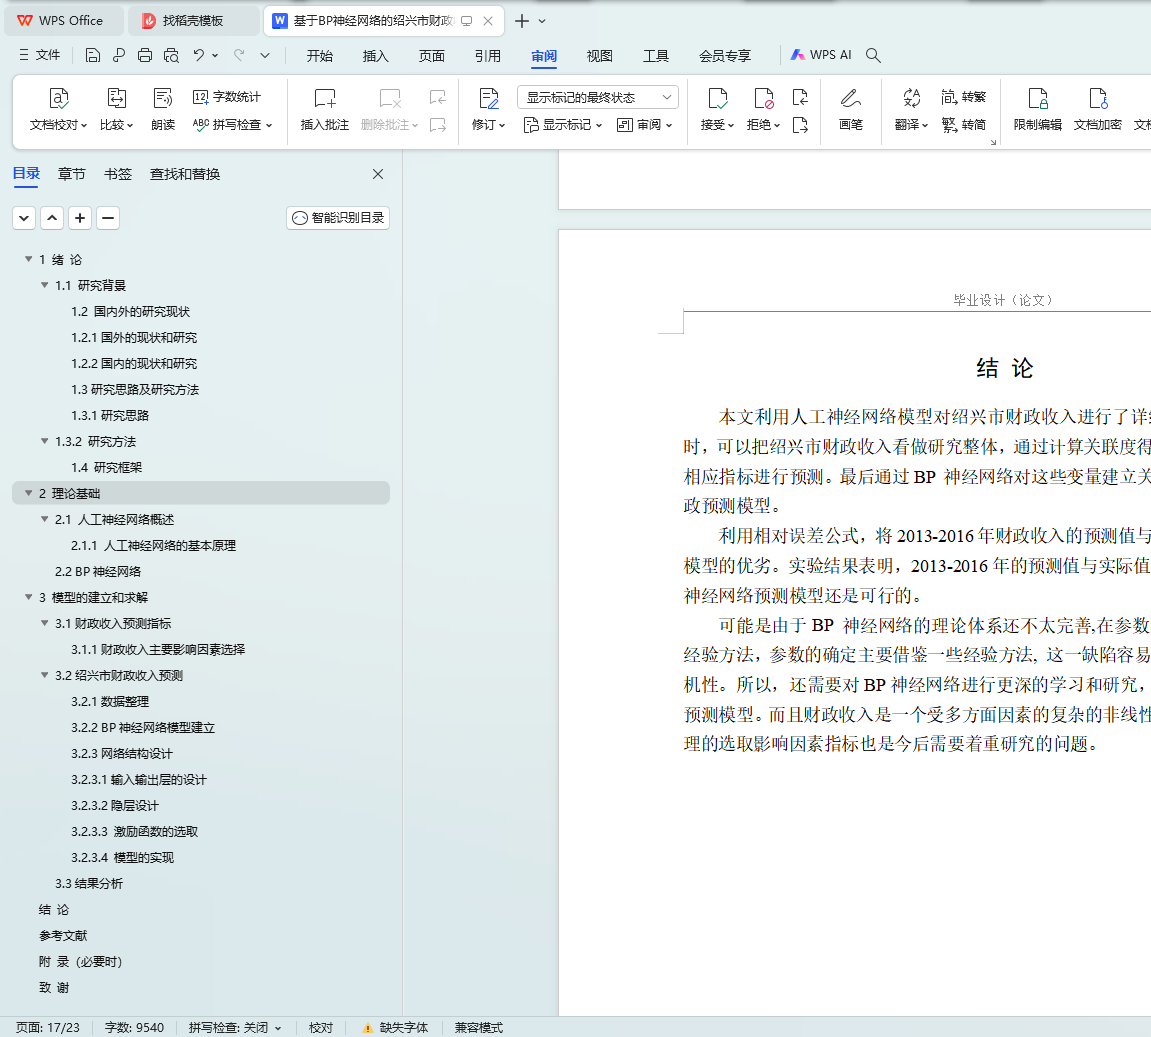Jump to 致 谢 heading in outline
This screenshot has height=1037, width=1151.
(54, 987)
